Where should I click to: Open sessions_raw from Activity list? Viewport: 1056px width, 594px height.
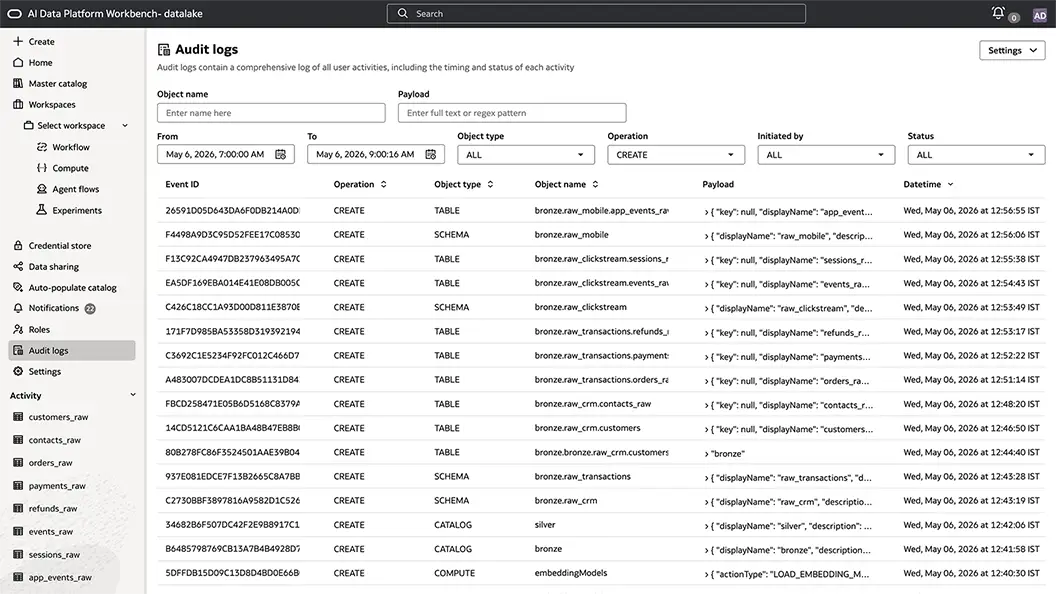54,554
